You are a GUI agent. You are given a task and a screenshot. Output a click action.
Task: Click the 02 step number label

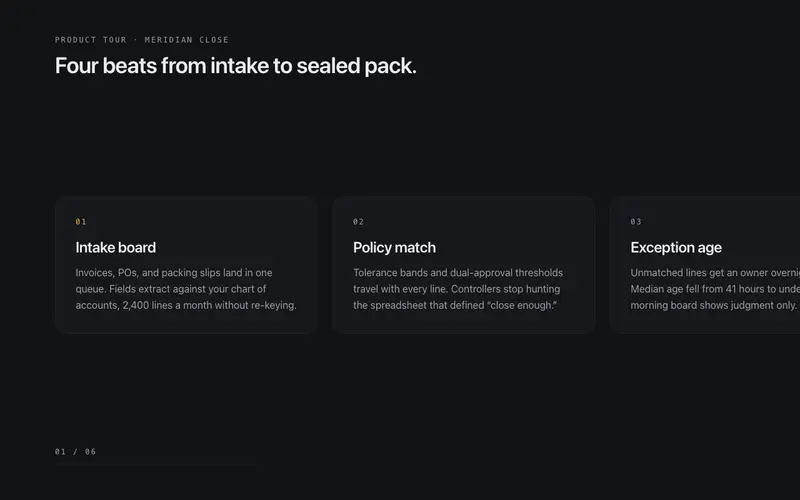[x=359, y=221]
